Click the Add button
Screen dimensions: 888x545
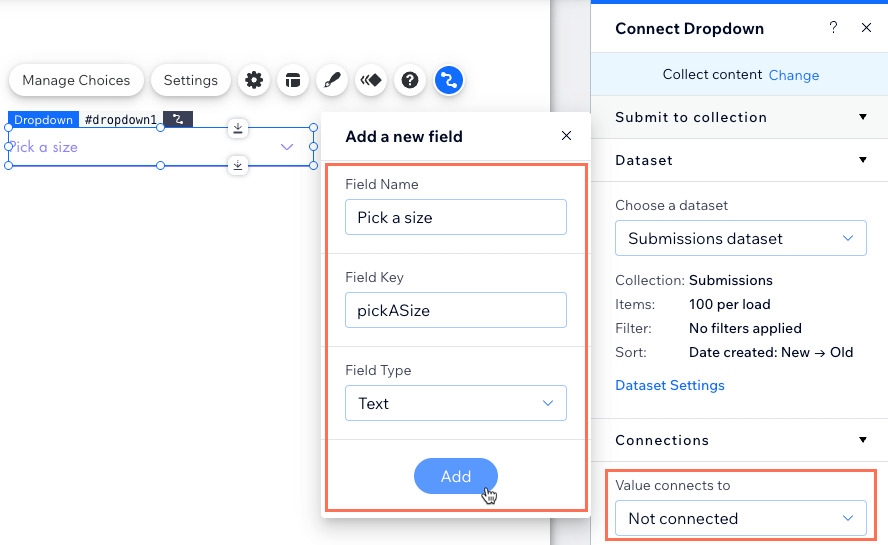(x=456, y=476)
